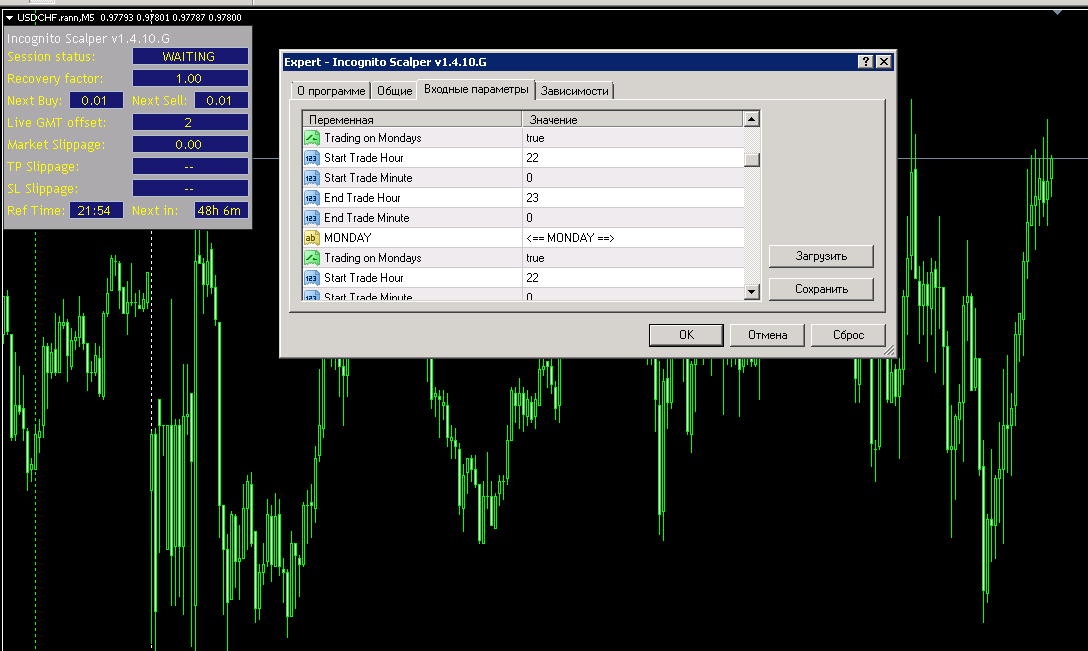
Task: Click the chart title dropdown triangle near USDCHF
Action: click(10, 17)
